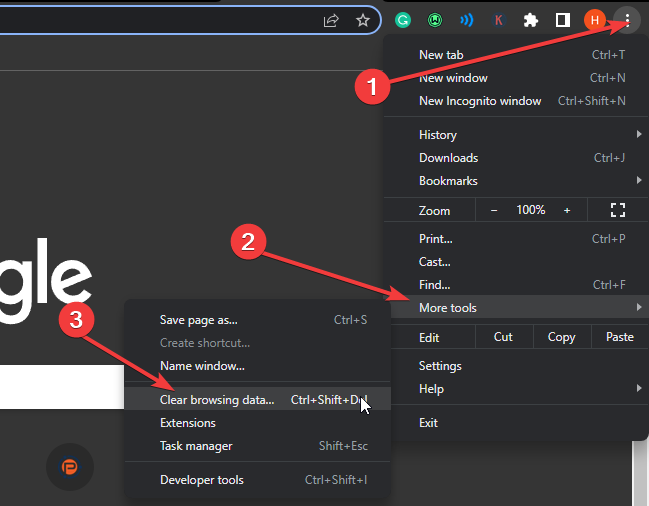Open Developer tools from submenu
The width and height of the screenshot is (649, 506).
point(203,480)
